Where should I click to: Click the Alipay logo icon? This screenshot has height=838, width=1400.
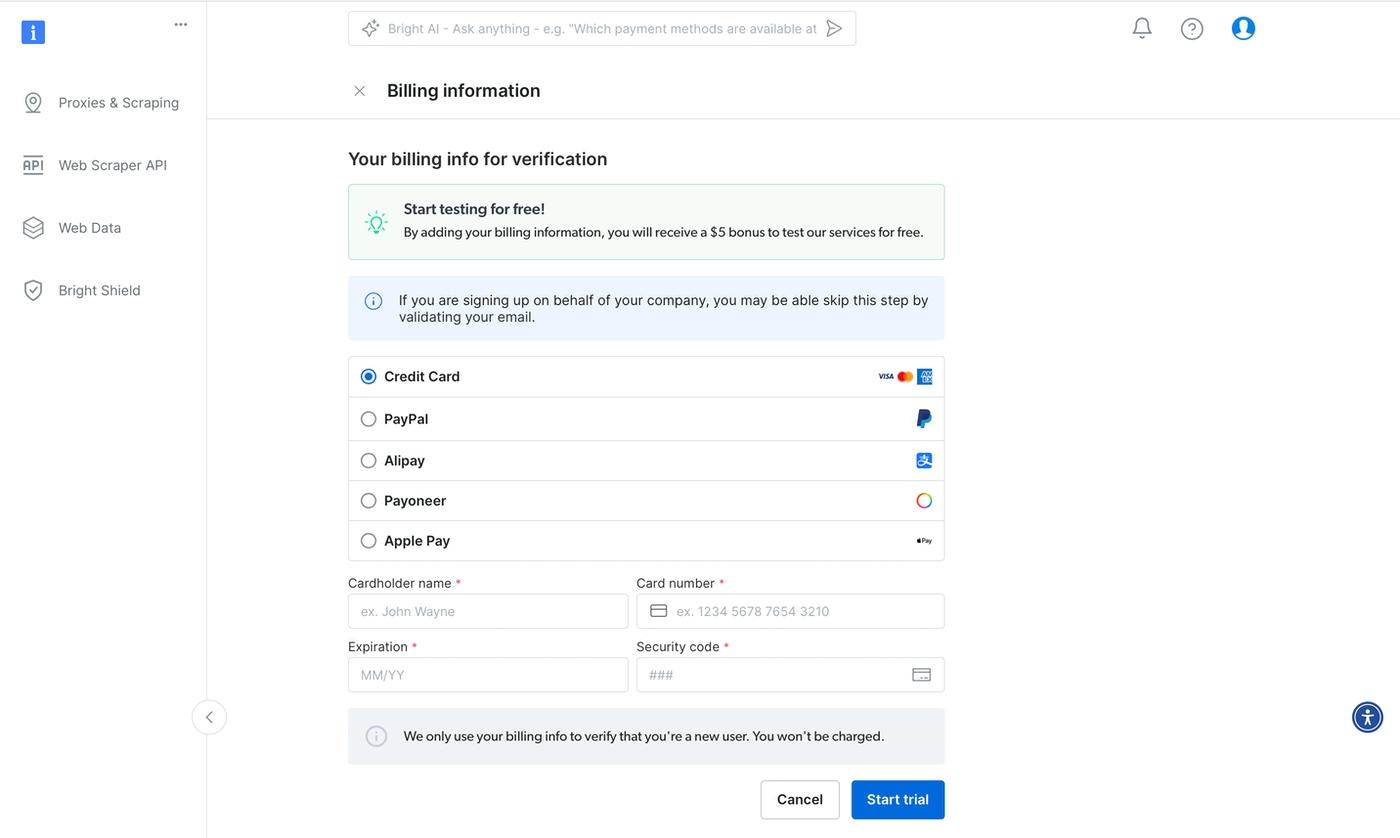(924, 461)
